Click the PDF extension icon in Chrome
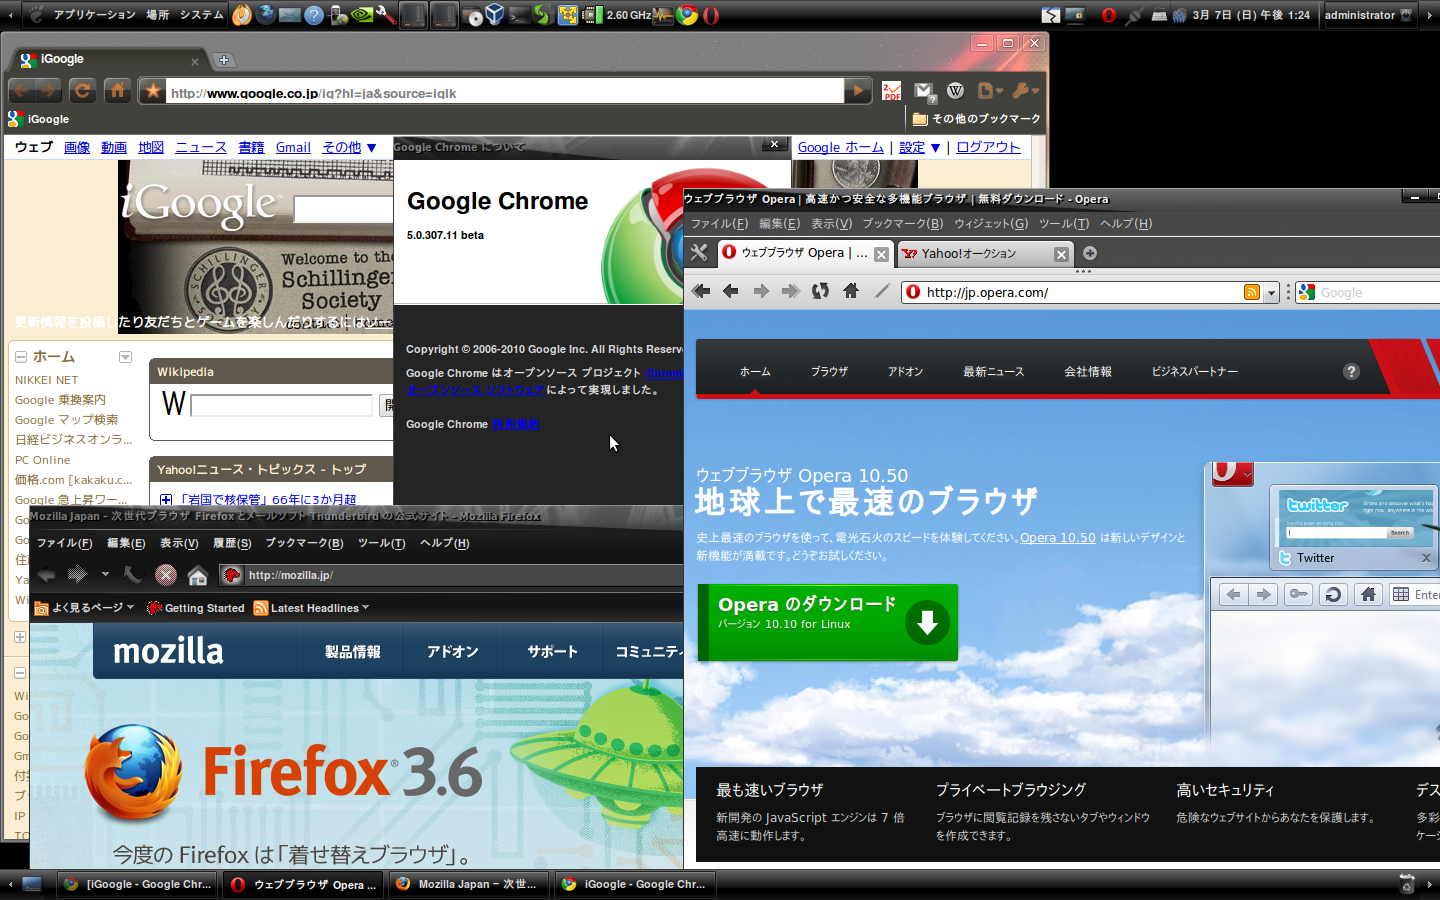The height and width of the screenshot is (900, 1440). (892, 91)
